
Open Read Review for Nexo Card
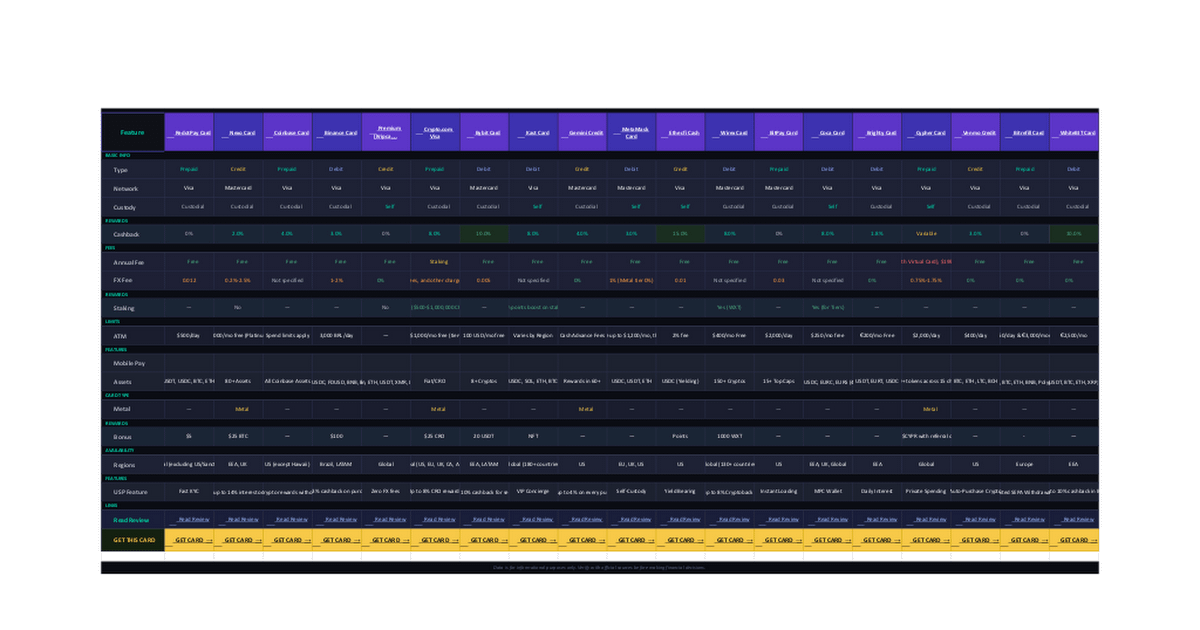coord(242,519)
